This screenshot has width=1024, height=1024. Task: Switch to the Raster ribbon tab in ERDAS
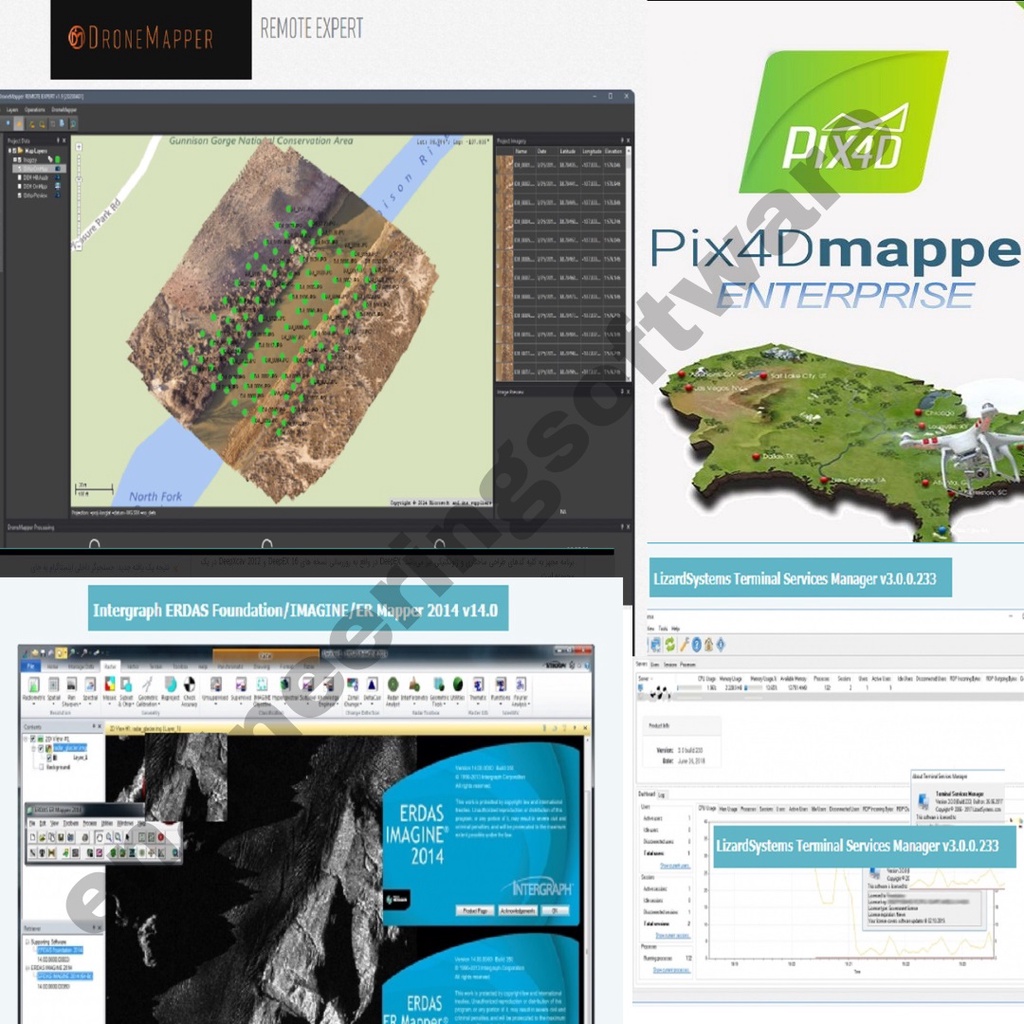pos(110,667)
